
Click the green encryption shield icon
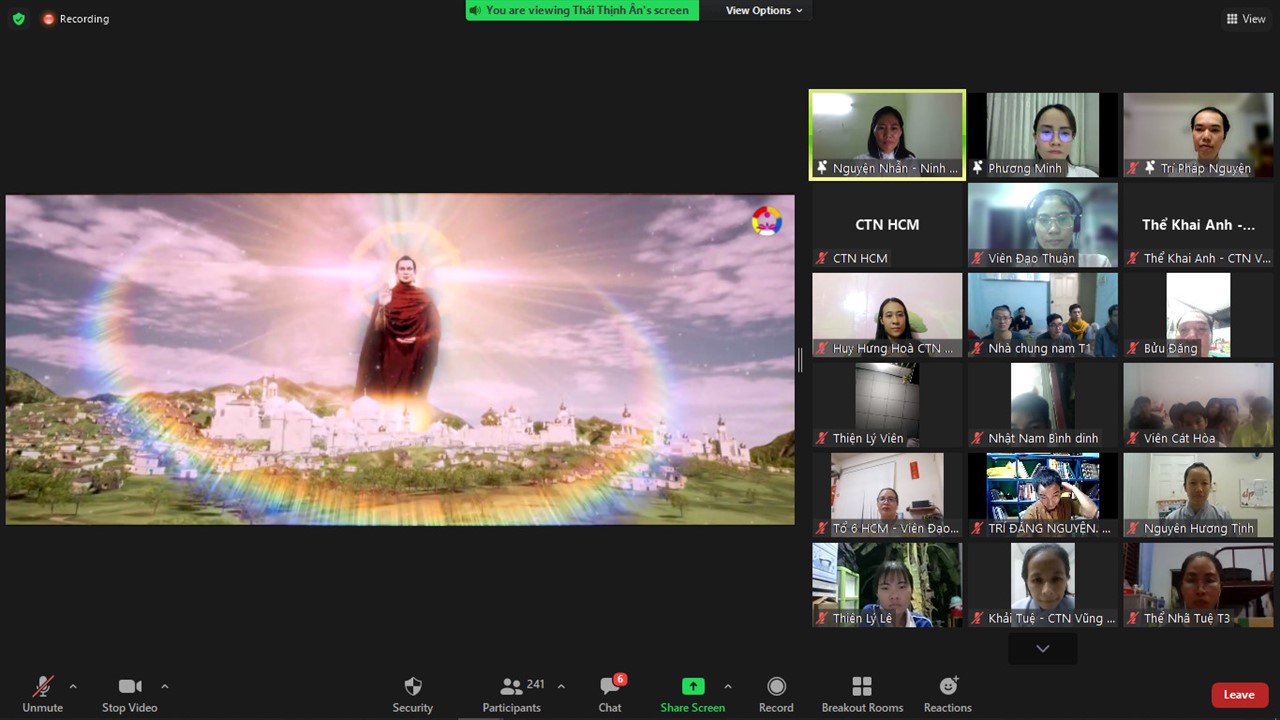[18, 19]
